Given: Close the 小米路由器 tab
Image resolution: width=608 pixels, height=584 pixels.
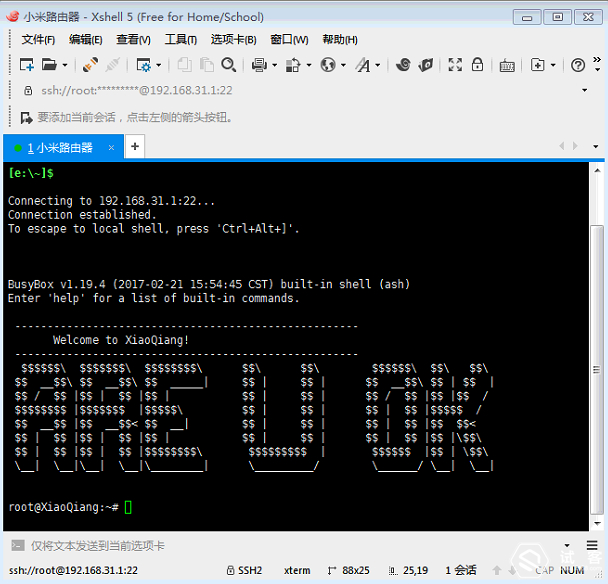Looking at the screenshot, I should point(111,148).
